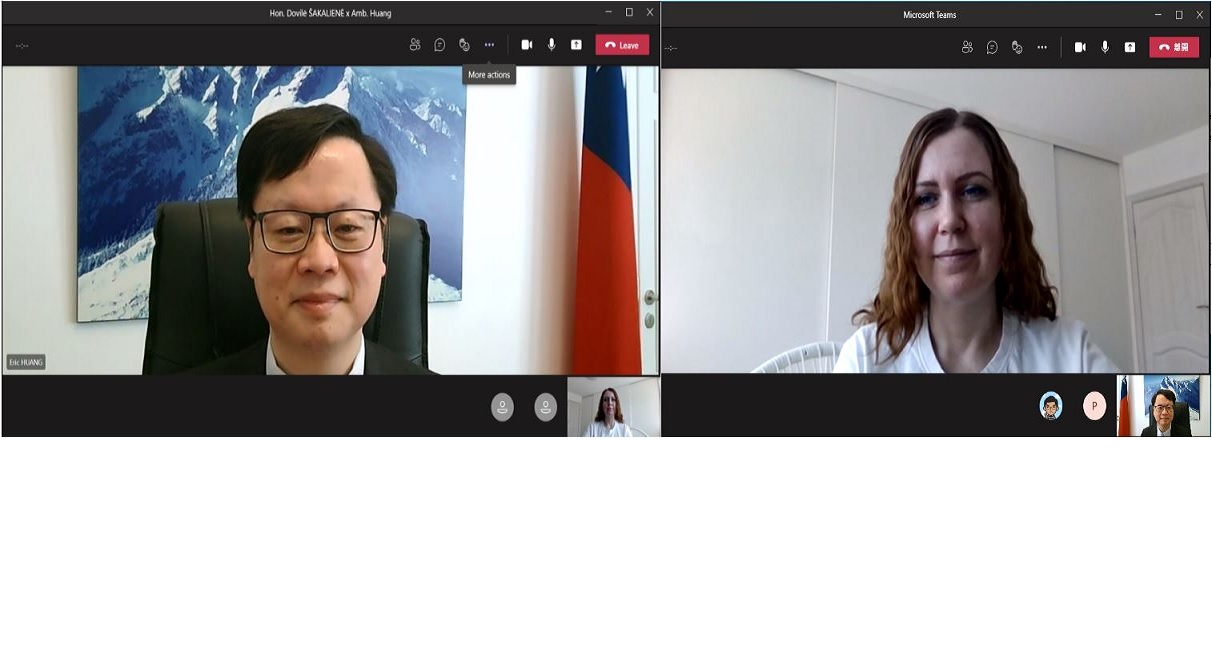Viewport: 1212px width, 648px height.
Task: Click the cartoon avatar participant in the right window
Action: click(1050, 406)
